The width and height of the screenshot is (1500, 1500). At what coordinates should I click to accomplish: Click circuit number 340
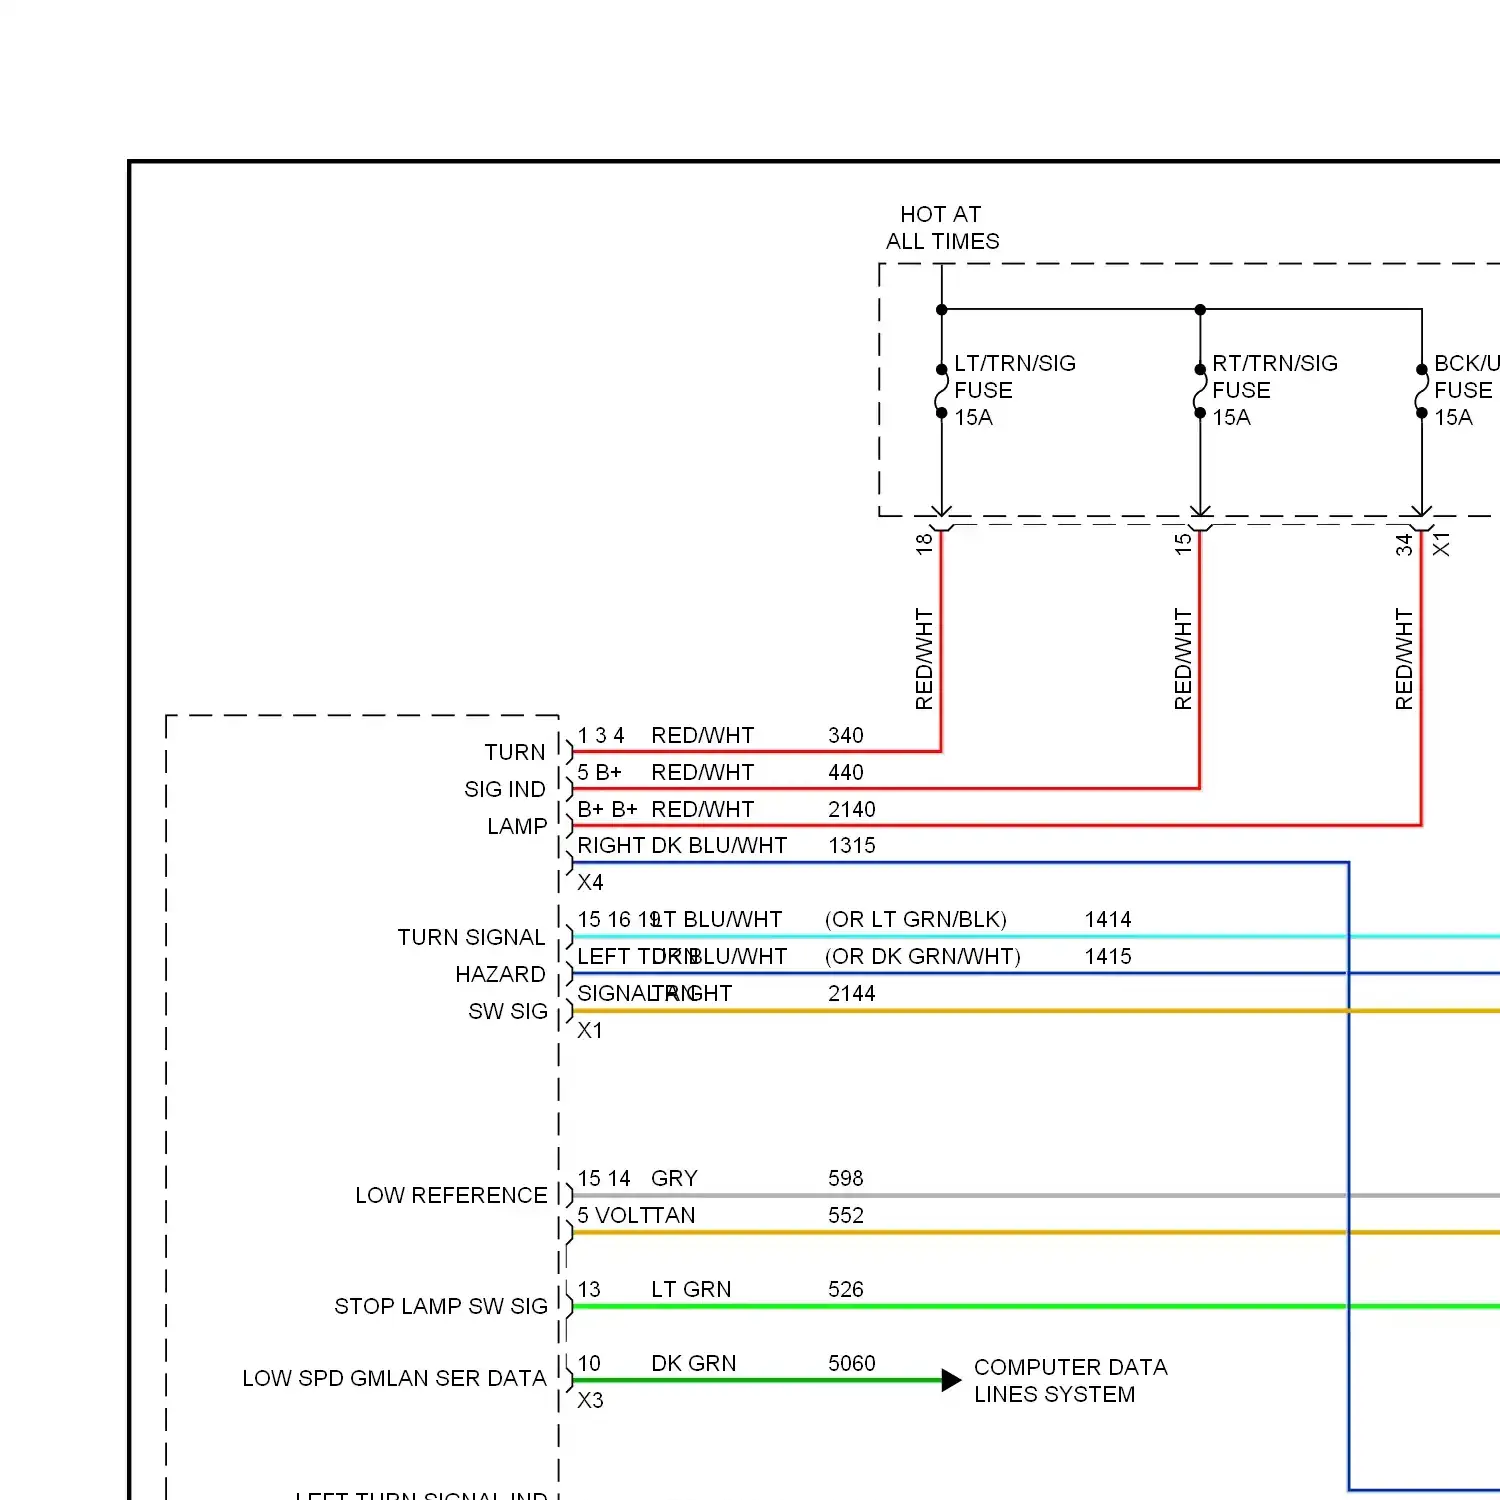[x=846, y=735]
